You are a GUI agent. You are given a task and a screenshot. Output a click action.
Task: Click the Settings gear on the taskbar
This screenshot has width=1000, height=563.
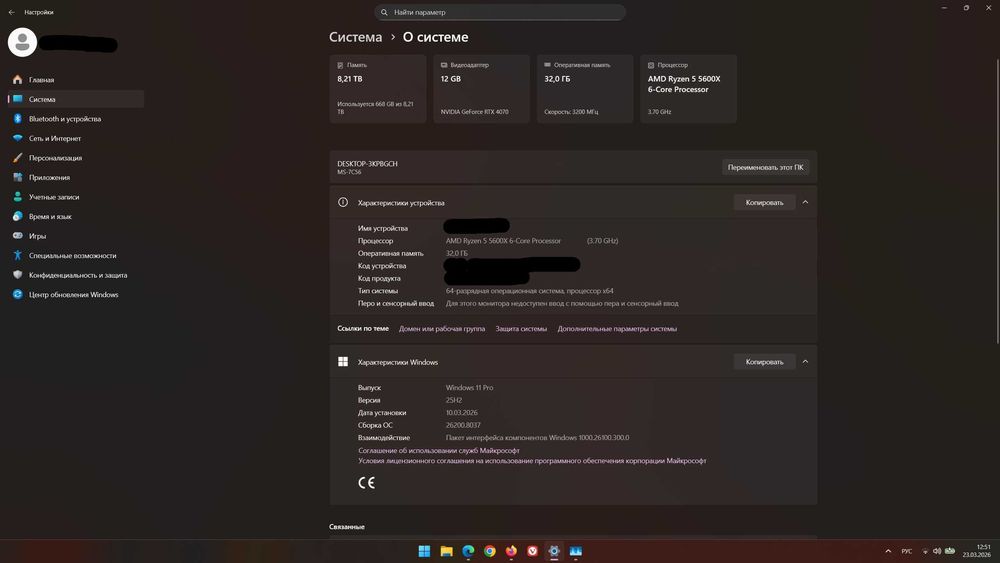click(x=554, y=552)
